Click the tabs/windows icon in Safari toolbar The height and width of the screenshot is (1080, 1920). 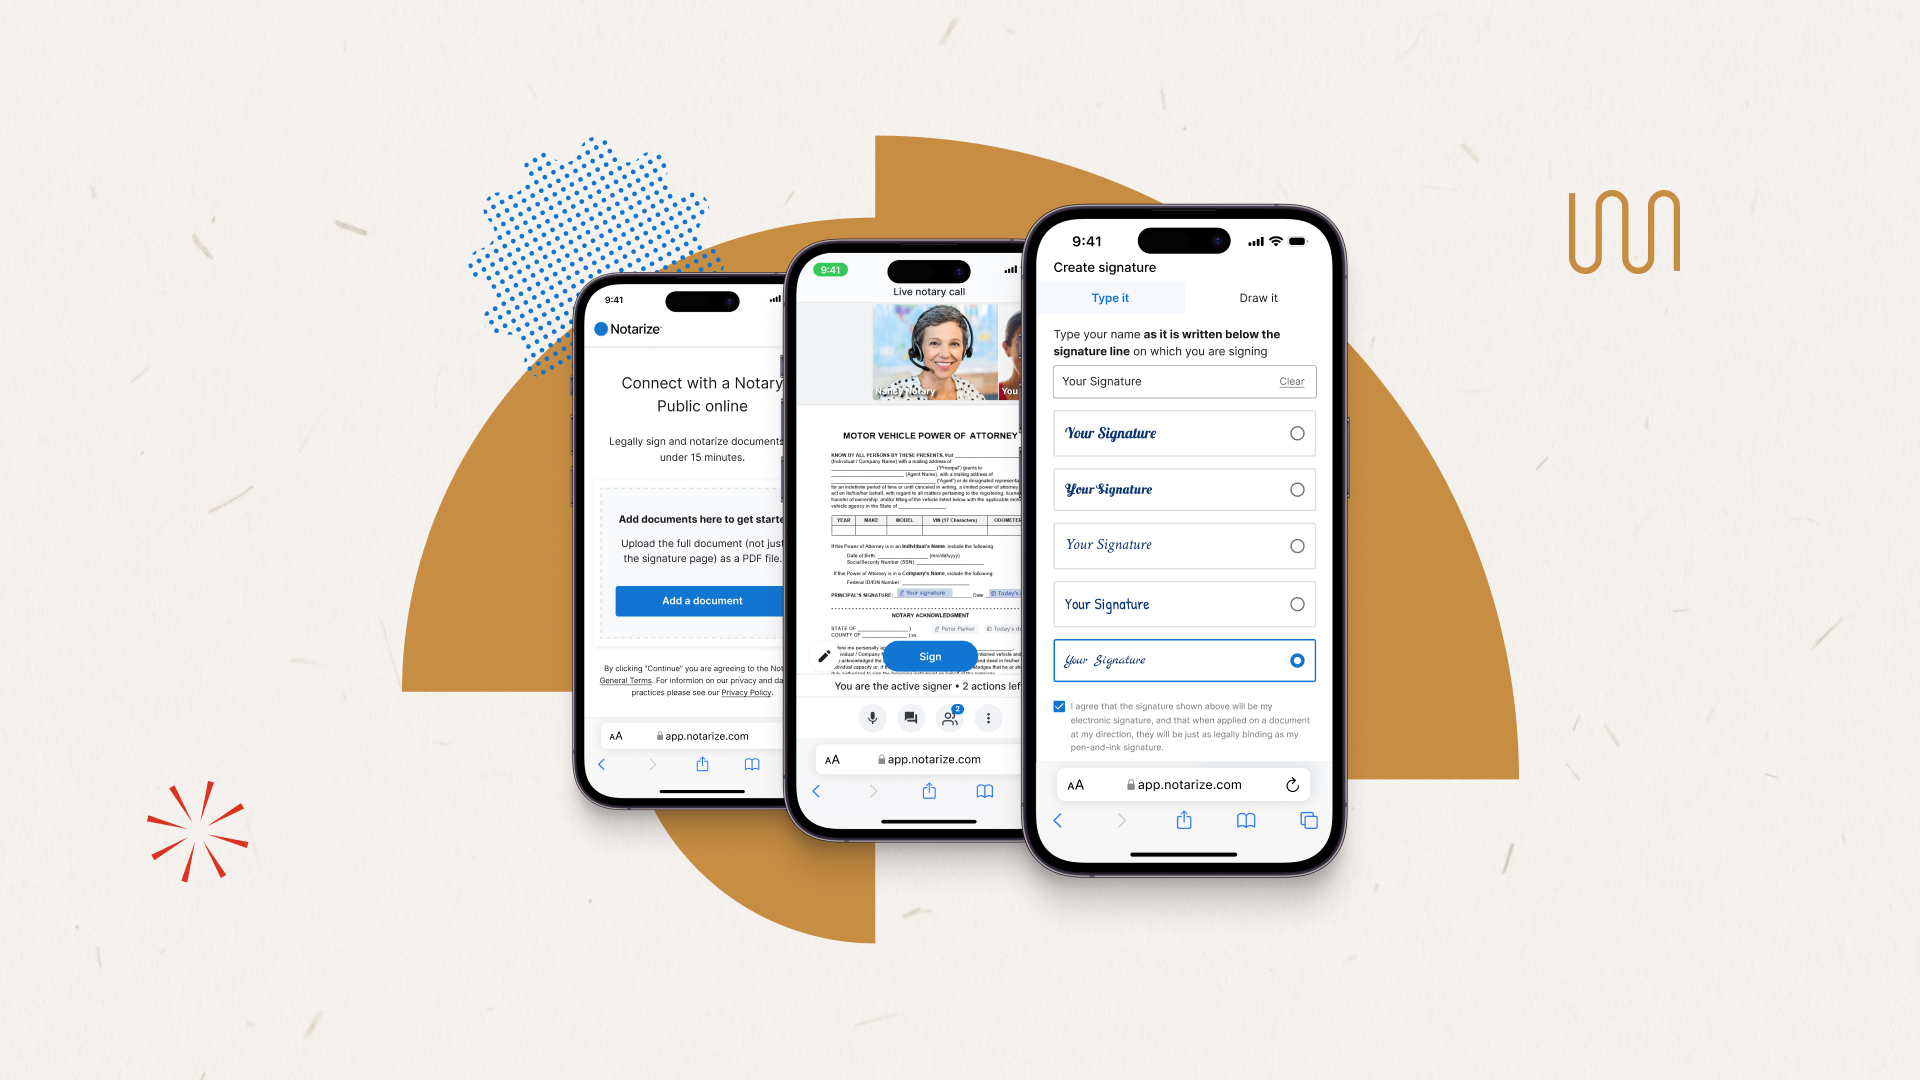1307,820
